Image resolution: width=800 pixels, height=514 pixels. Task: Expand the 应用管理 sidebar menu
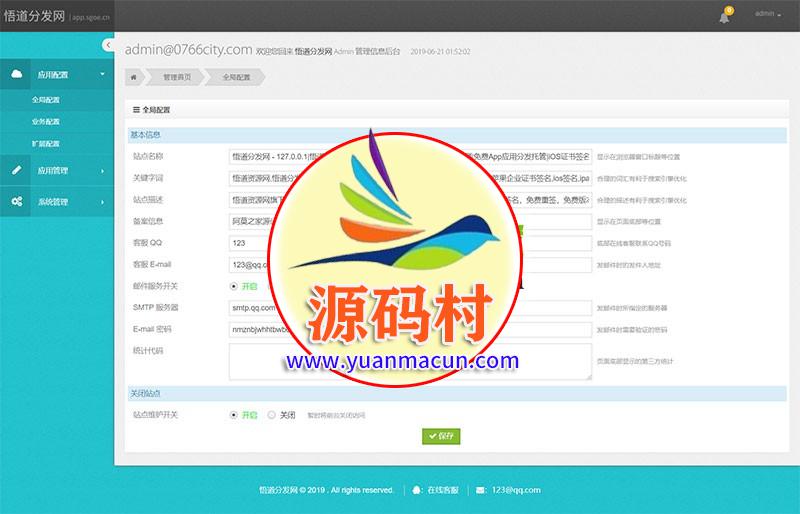click(58, 171)
